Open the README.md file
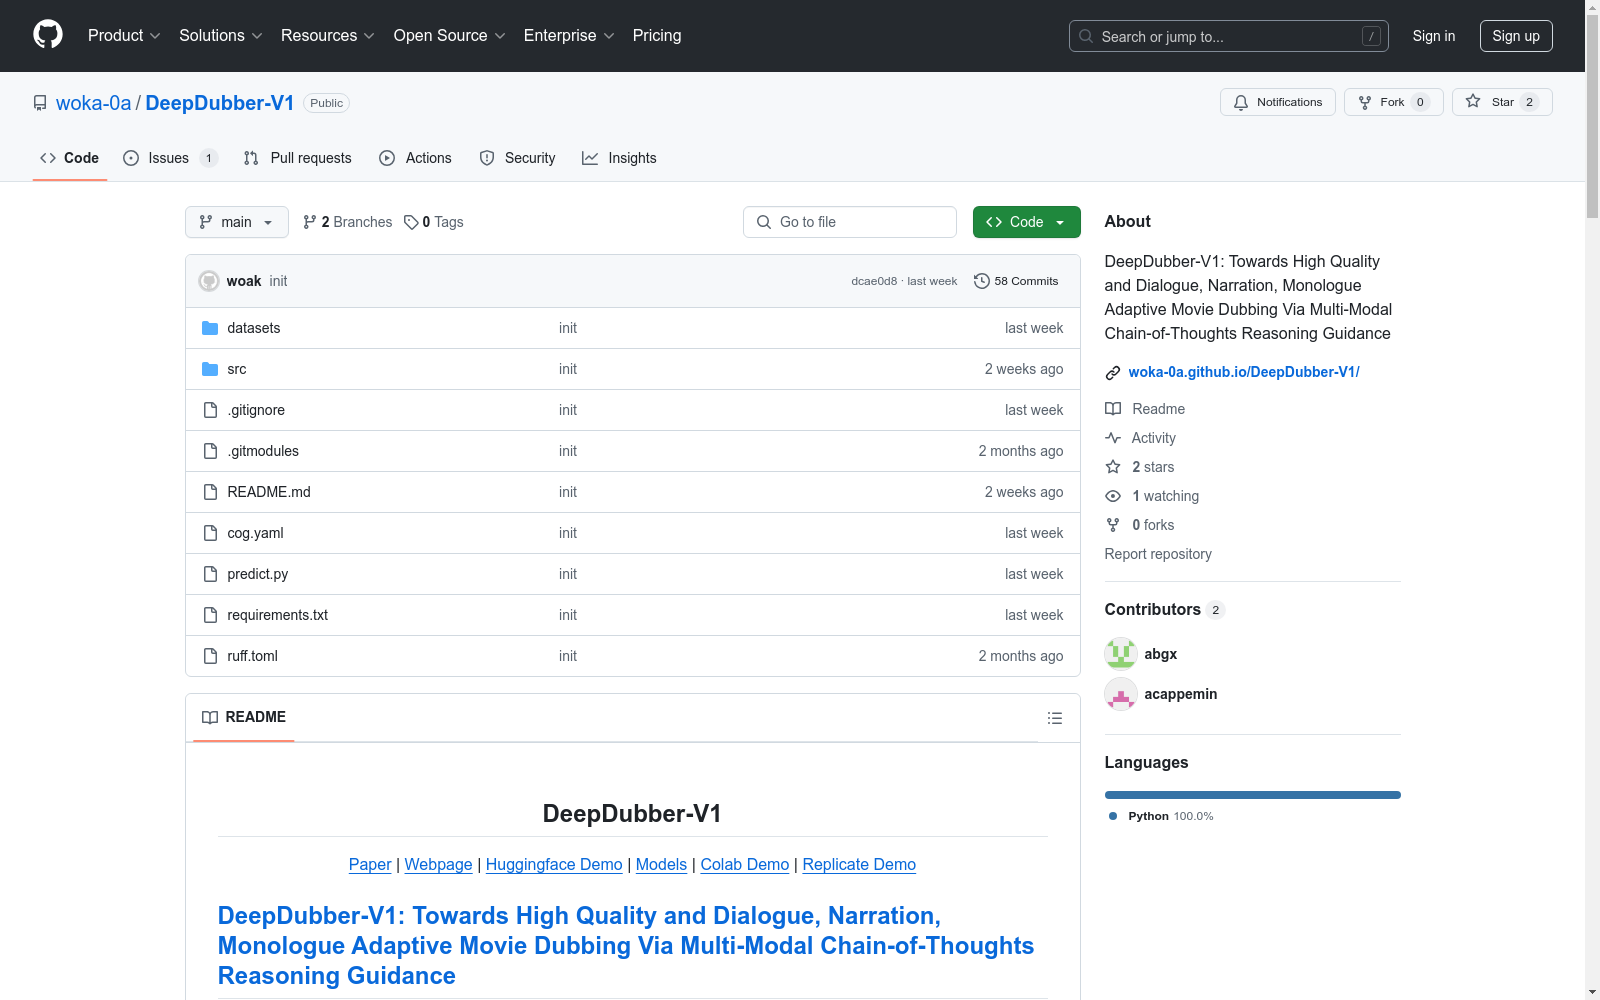The height and width of the screenshot is (1000, 1600). (x=269, y=492)
